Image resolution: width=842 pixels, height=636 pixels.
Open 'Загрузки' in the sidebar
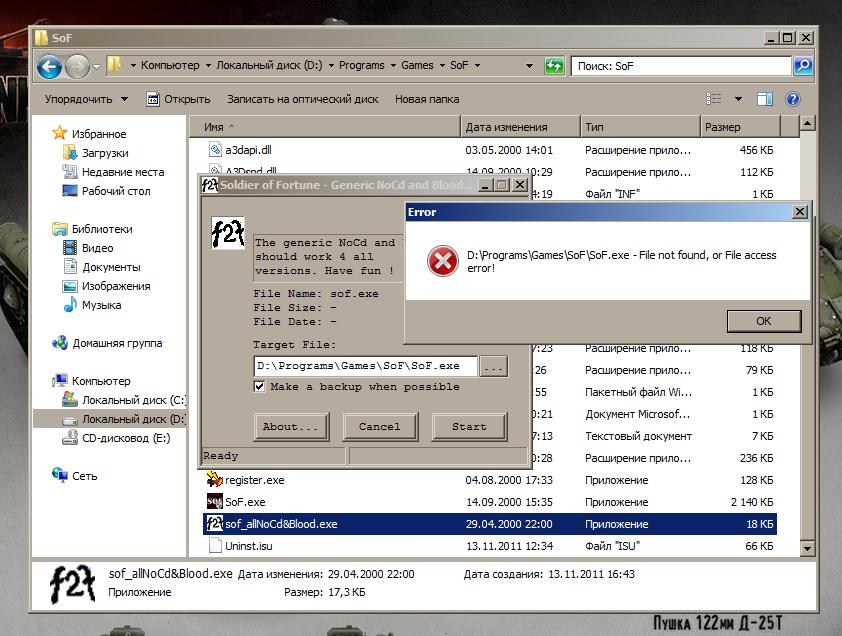pos(105,153)
